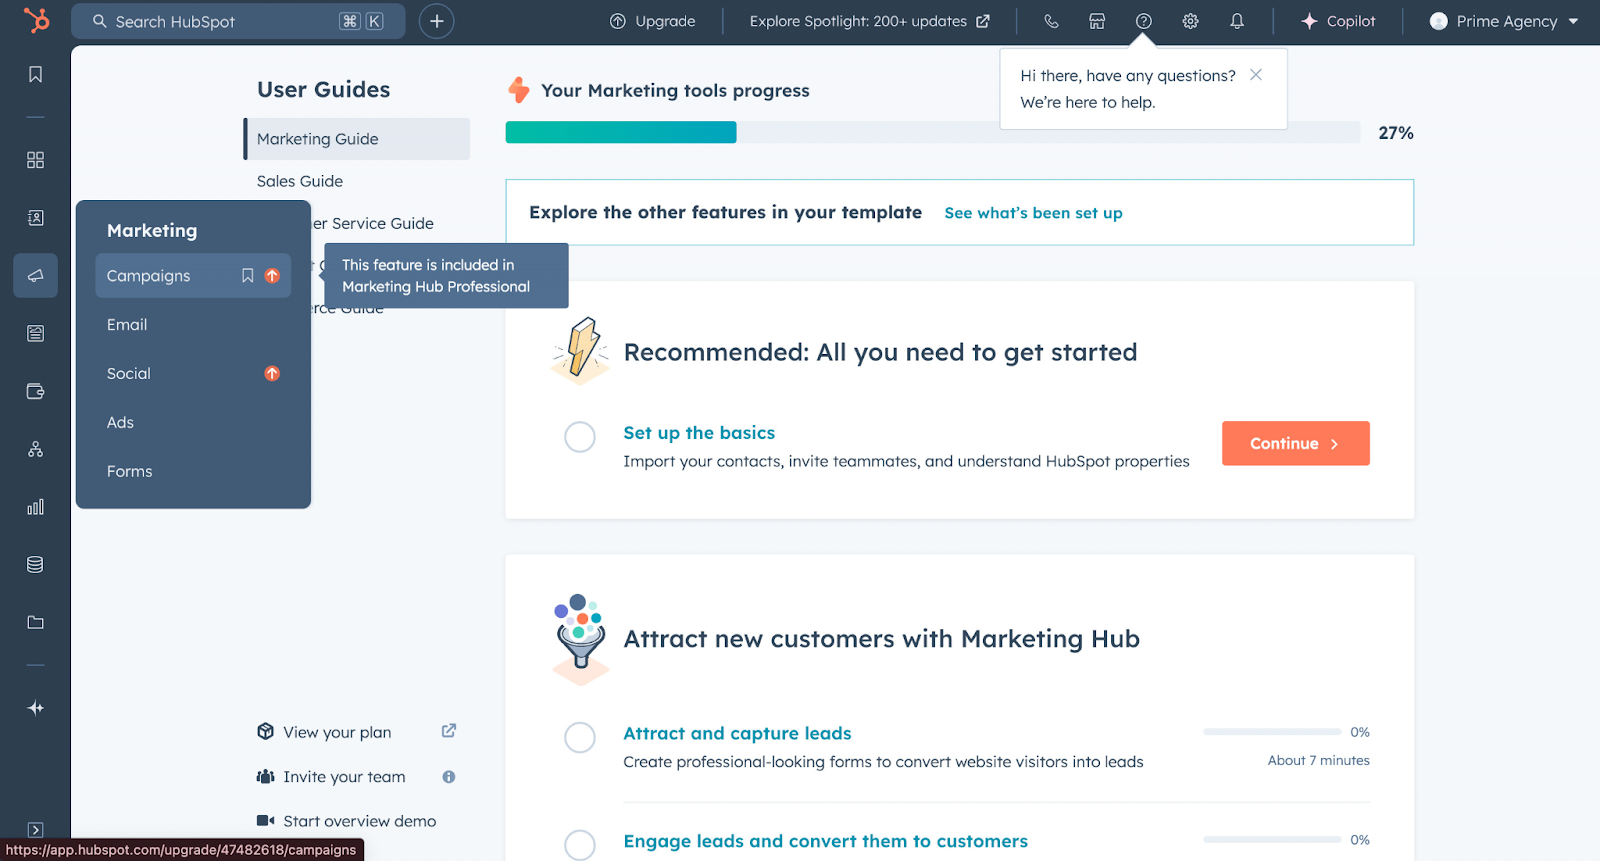Open CRM contacts icon in sidebar
The image size is (1600, 861).
(x=35, y=218)
